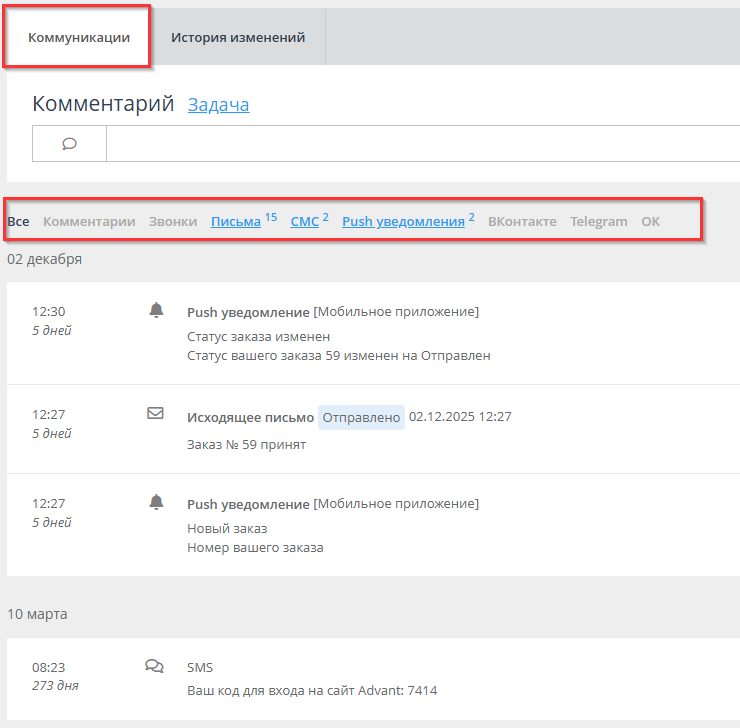Filter the feed by 'Комментарии'
740x728 pixels.
[x=89, y=221]
